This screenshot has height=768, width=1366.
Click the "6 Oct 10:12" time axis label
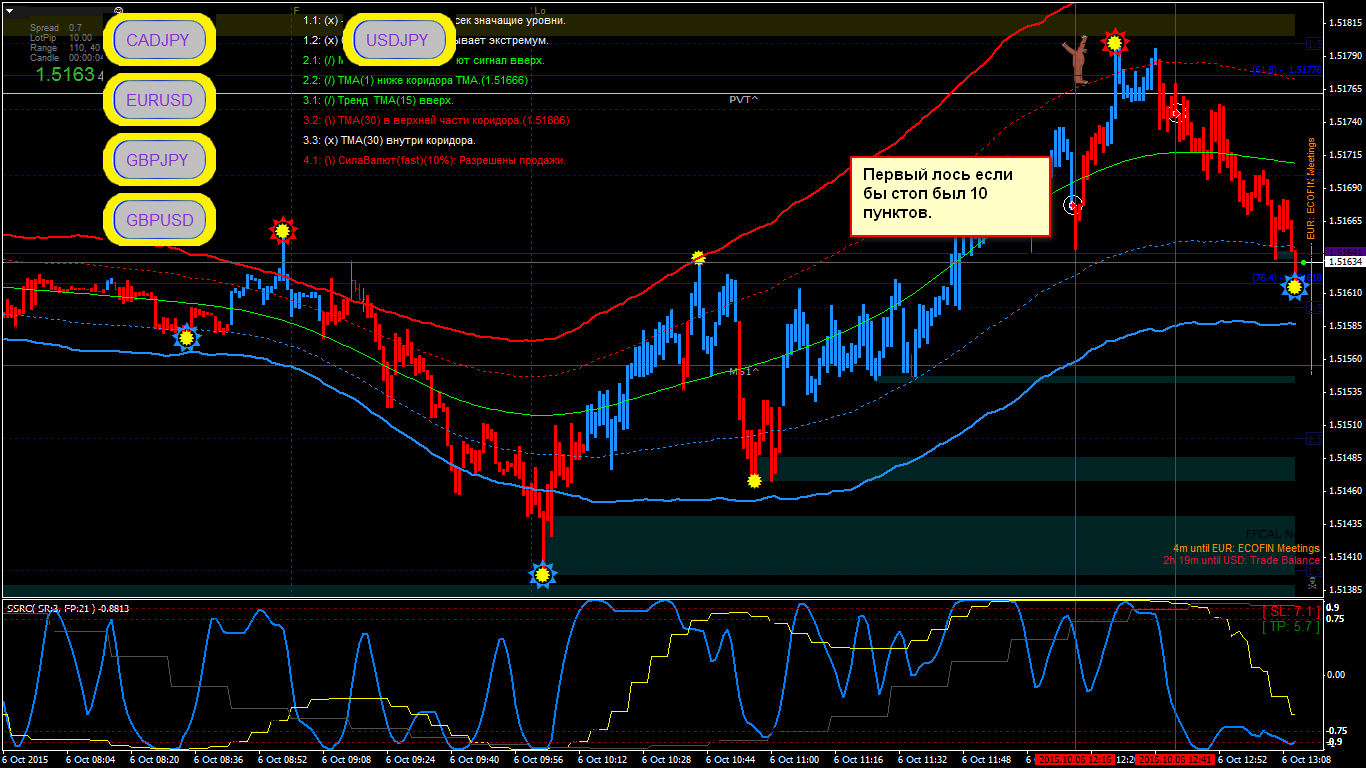point(602,760)
